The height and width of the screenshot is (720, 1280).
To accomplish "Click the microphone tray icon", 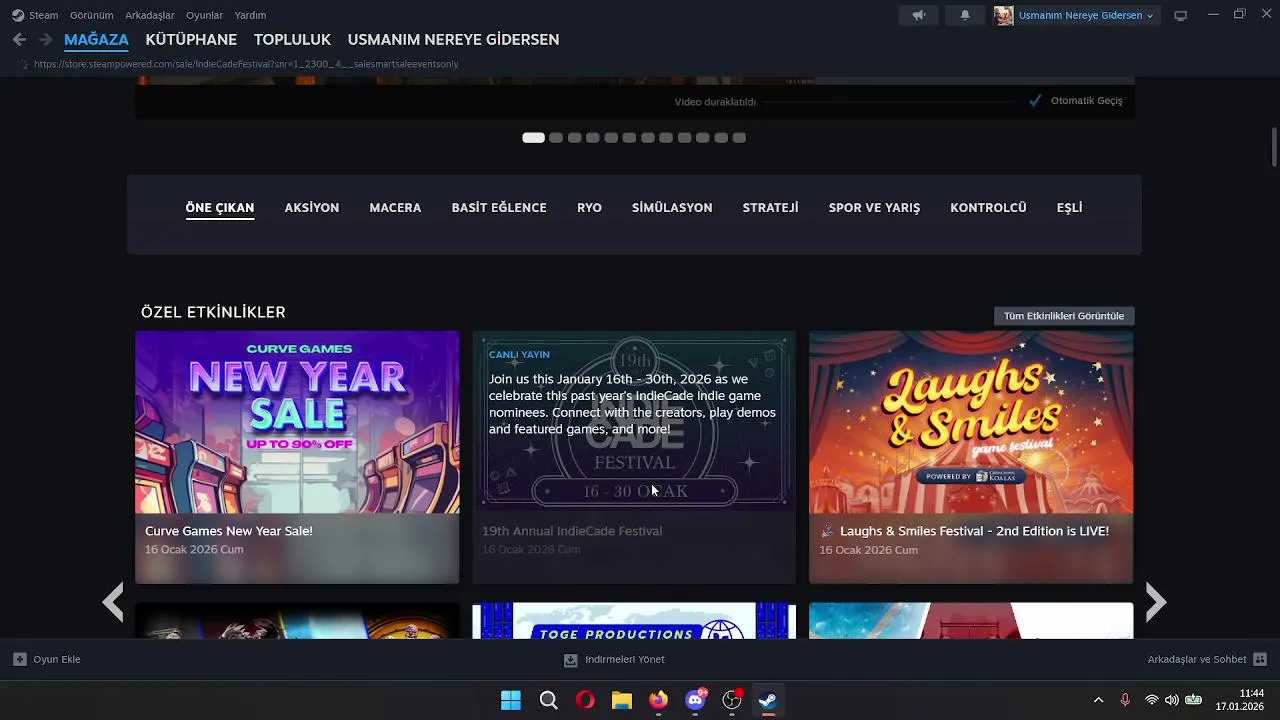I will [x=1125, y=700].
